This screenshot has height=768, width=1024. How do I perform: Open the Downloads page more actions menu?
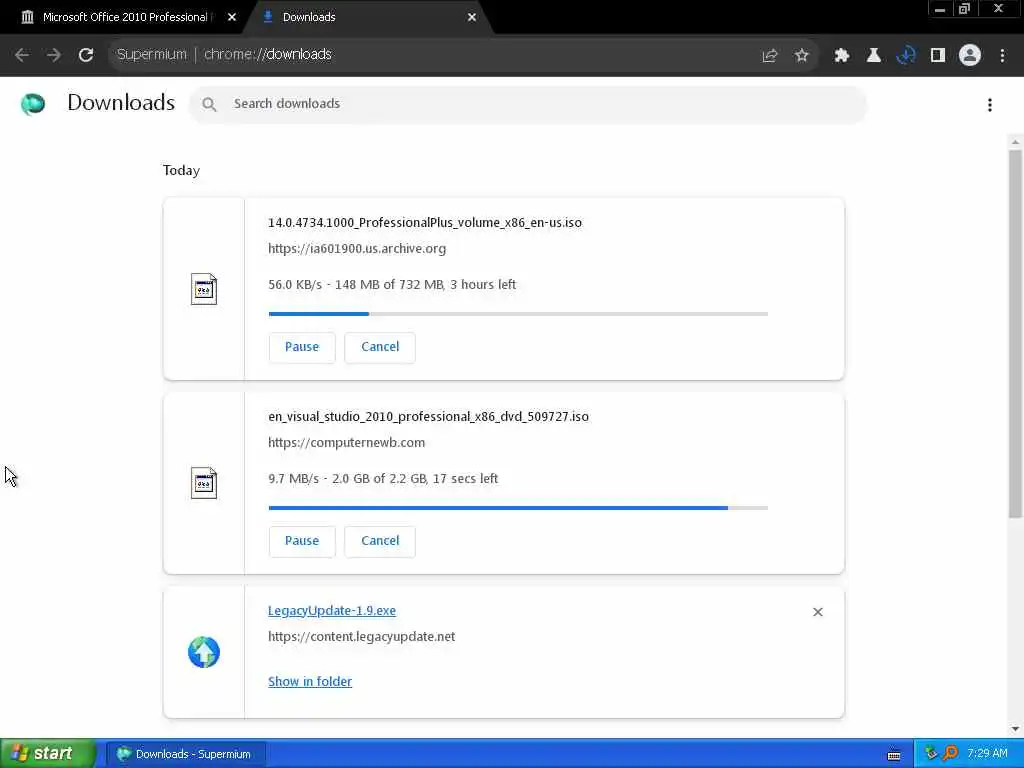[x=990, y=105]
